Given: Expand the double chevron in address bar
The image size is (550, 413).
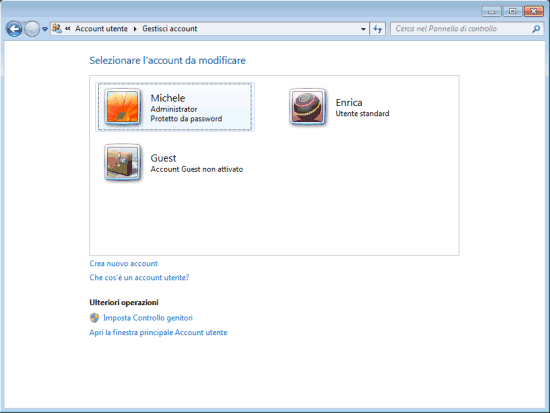Looking at the screenshot, I should [x=68, y=28].
